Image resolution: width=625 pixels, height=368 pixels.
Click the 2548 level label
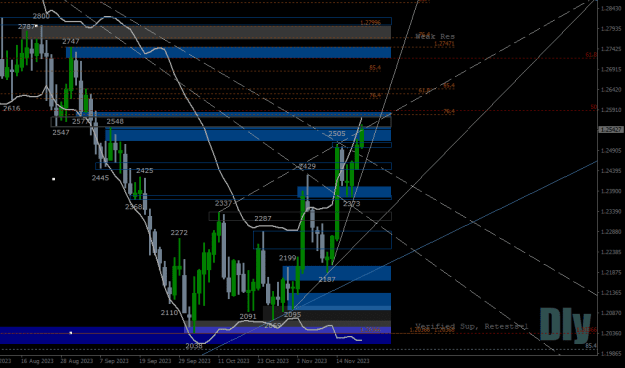tap(115, 121)
